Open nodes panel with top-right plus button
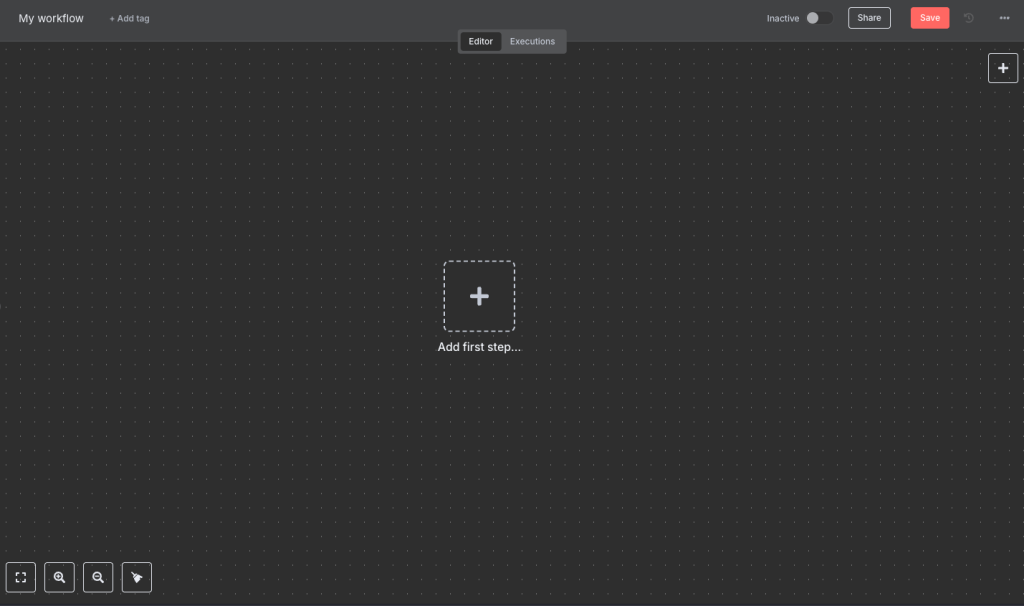 1003,68
